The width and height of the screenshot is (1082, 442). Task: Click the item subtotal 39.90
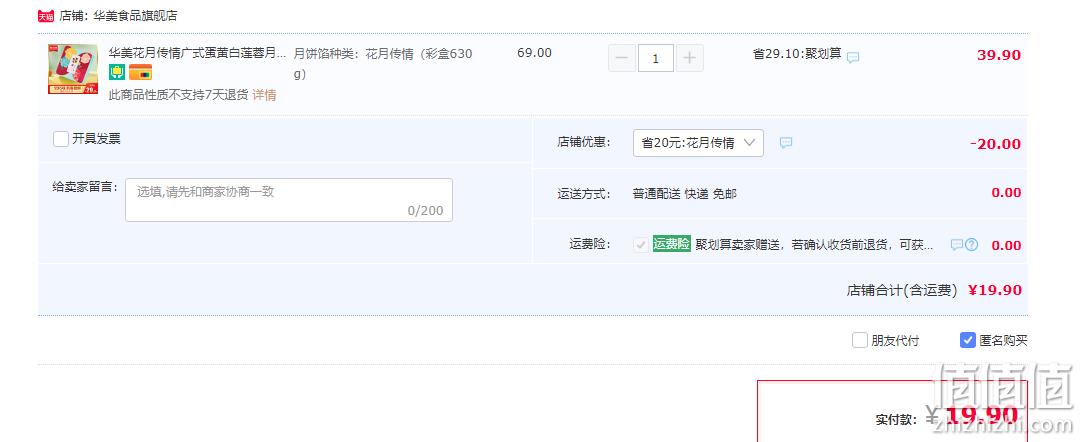pos(999,55)
